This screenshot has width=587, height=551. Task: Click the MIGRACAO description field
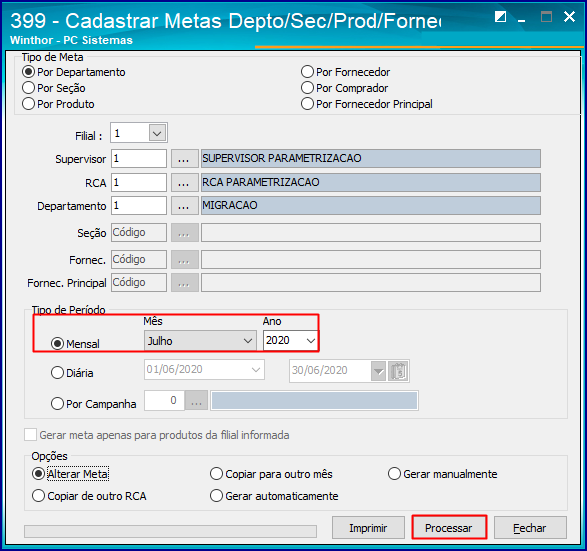coord(371,206)
